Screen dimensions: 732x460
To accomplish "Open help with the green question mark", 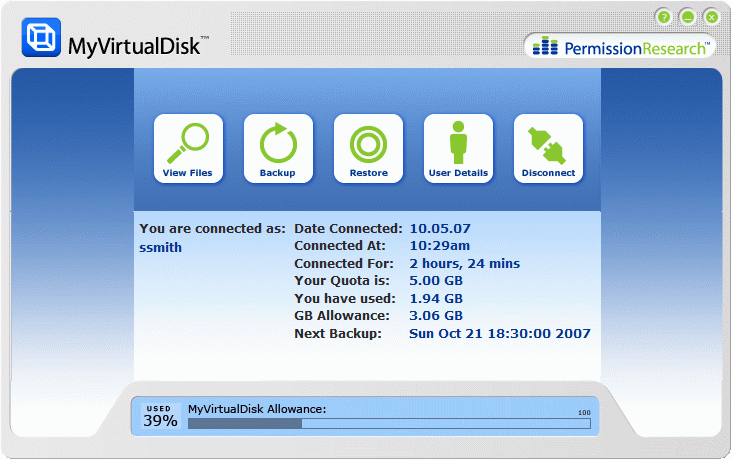I will 663,18.
